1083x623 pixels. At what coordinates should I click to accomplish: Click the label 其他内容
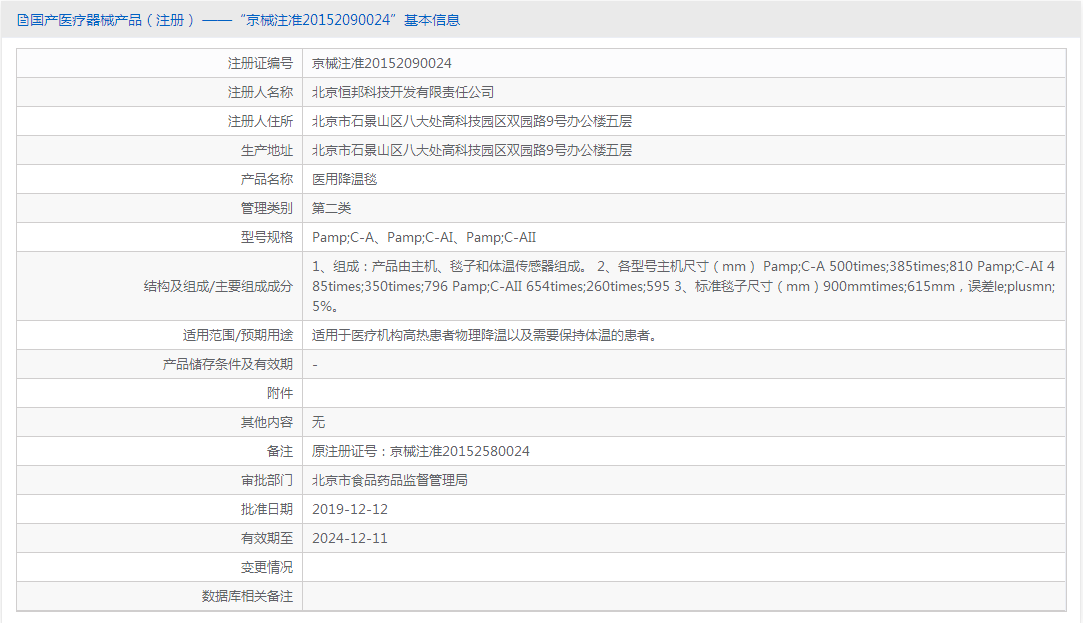(x=267, y=423)
